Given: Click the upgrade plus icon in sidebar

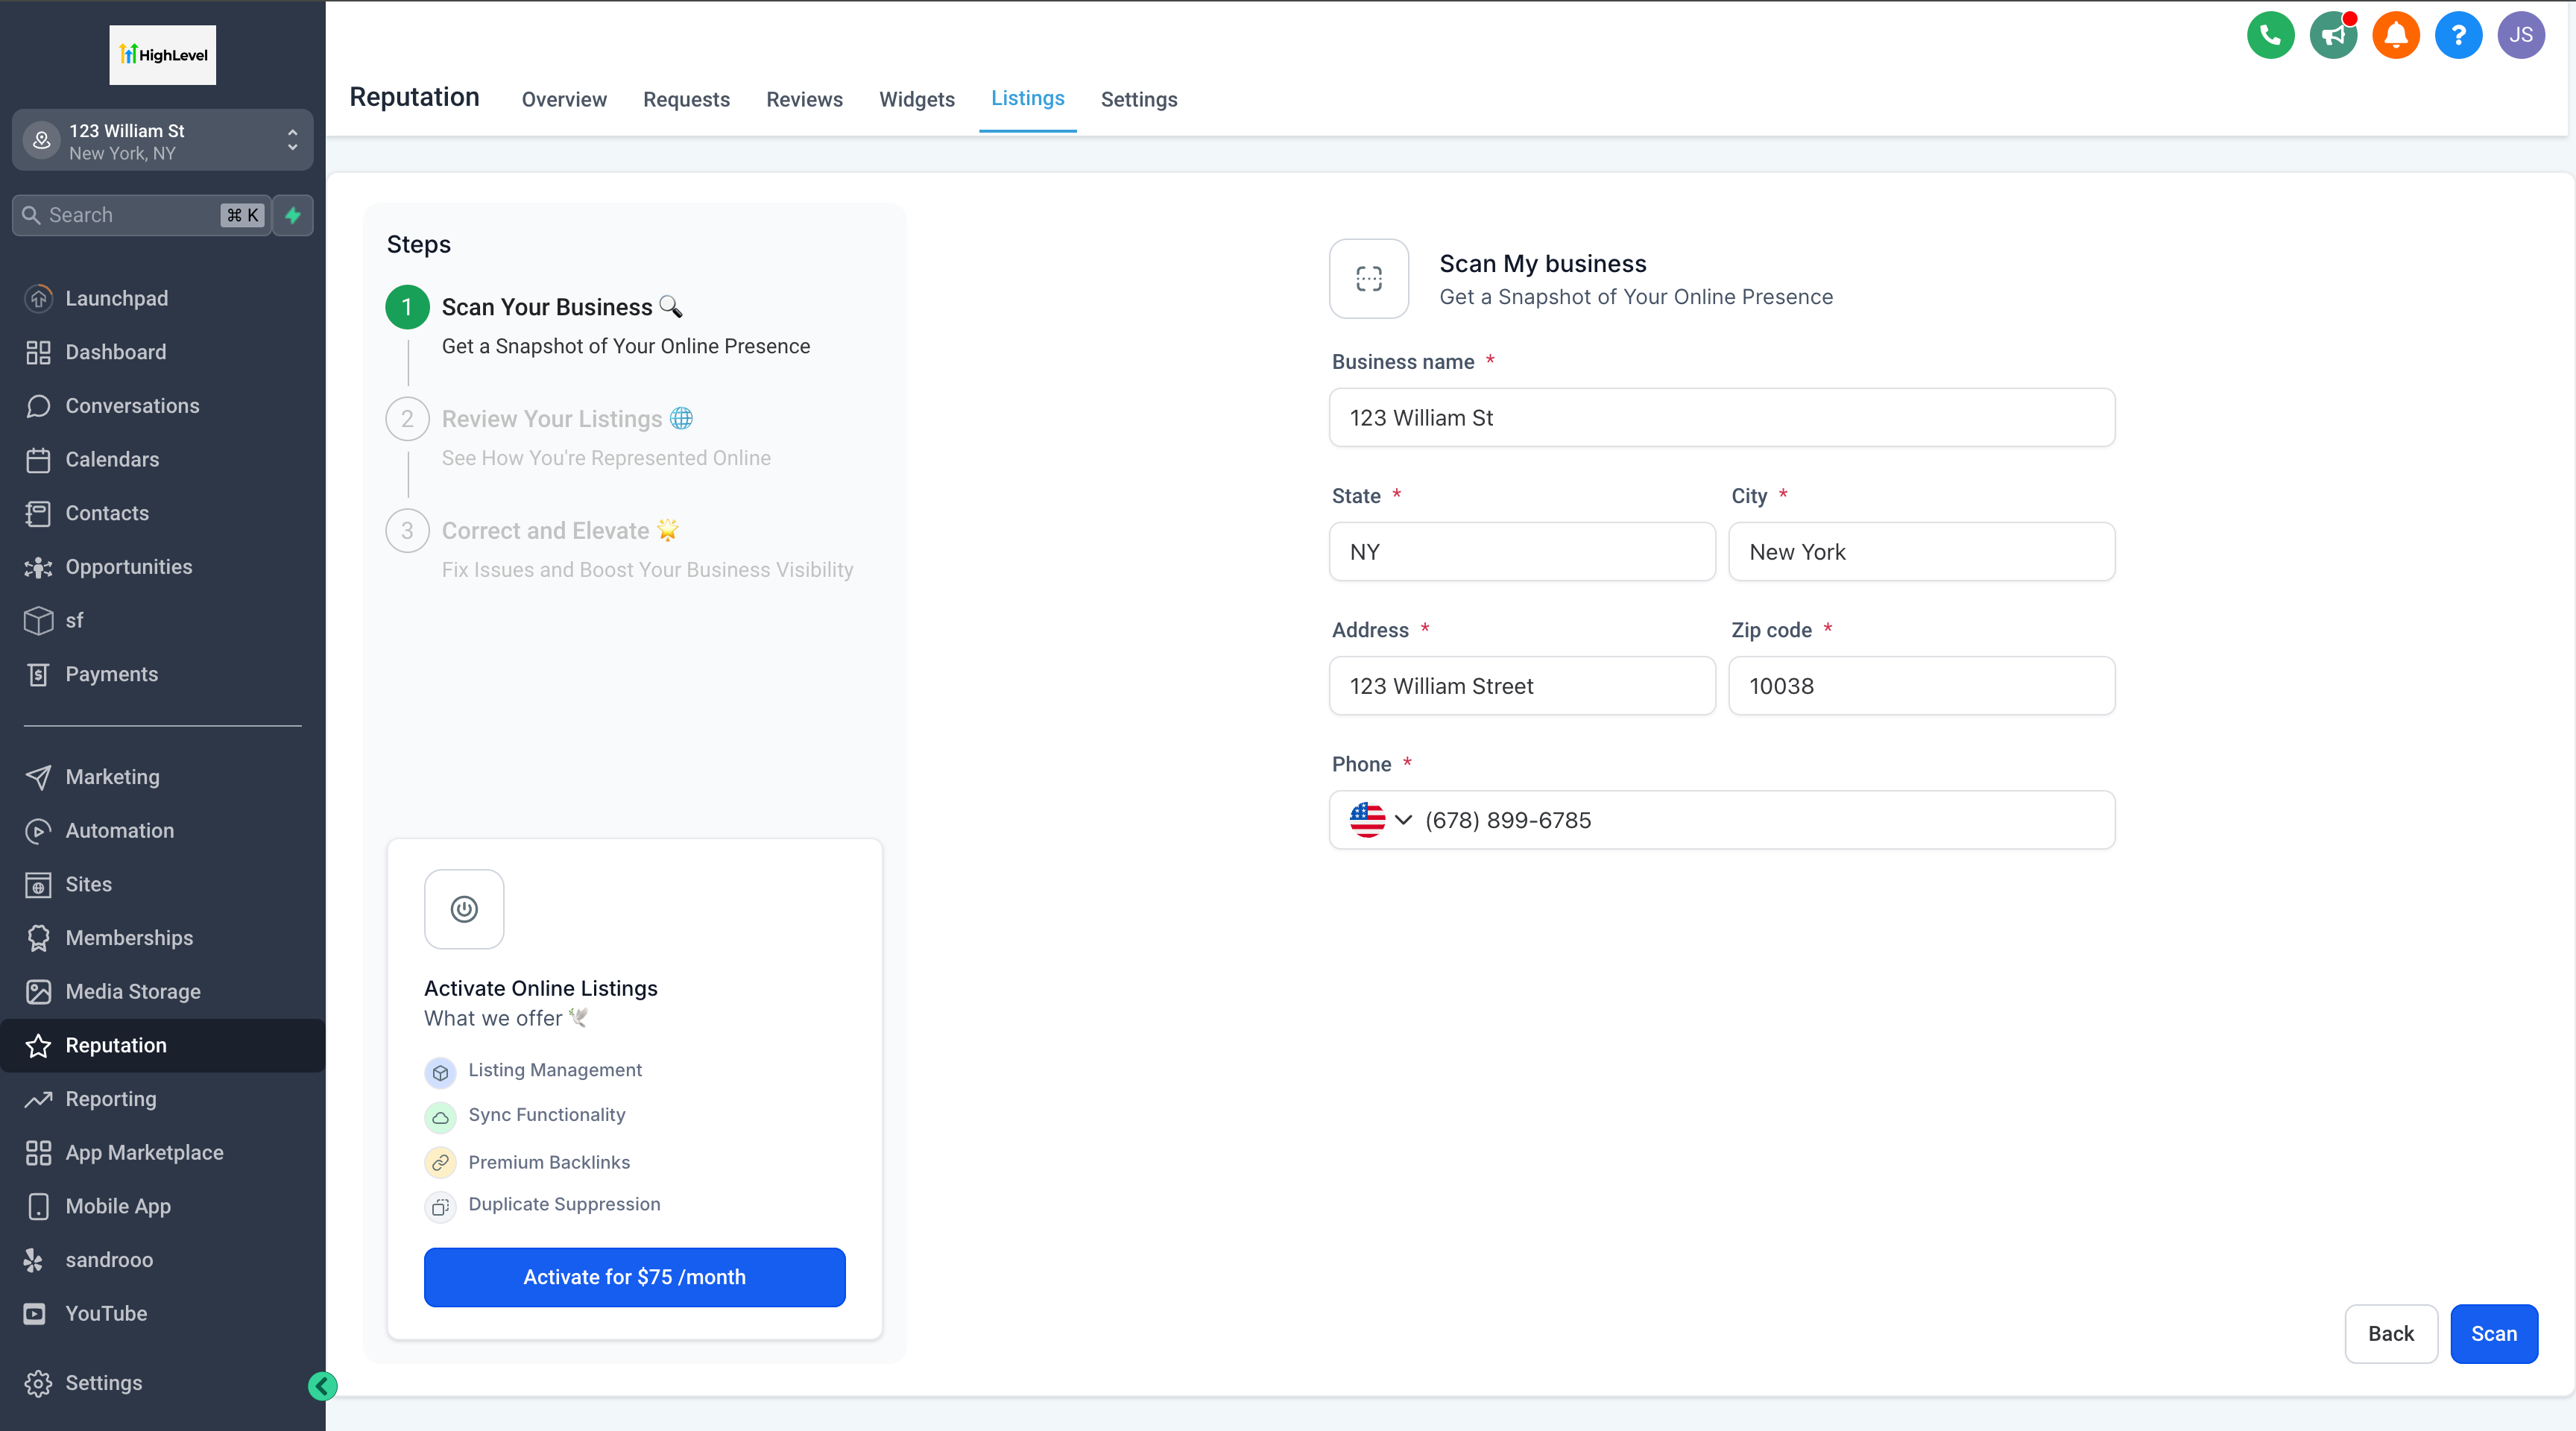Looking at the screenshot, I should [292, 215].
